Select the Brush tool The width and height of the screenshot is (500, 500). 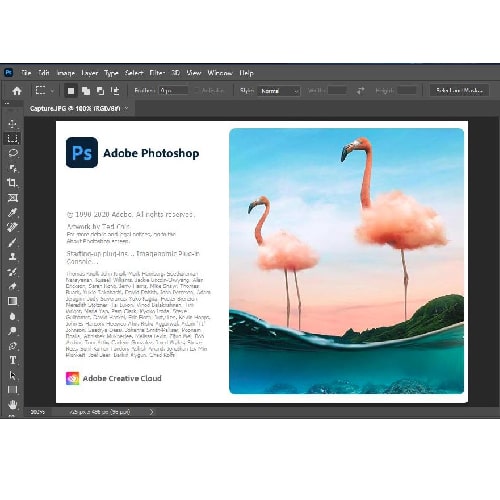coord(13,242)
